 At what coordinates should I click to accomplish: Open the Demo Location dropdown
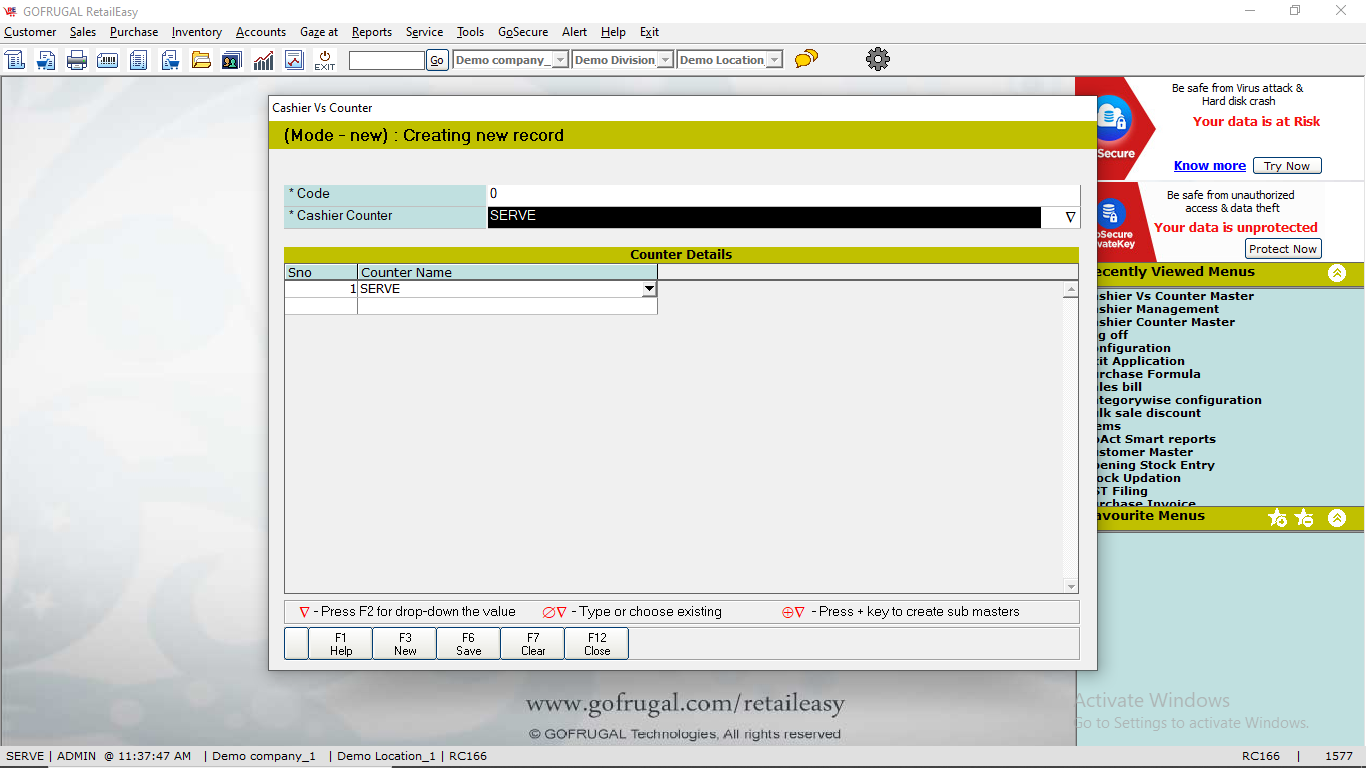pyautogui.click(x=774, y=60)
